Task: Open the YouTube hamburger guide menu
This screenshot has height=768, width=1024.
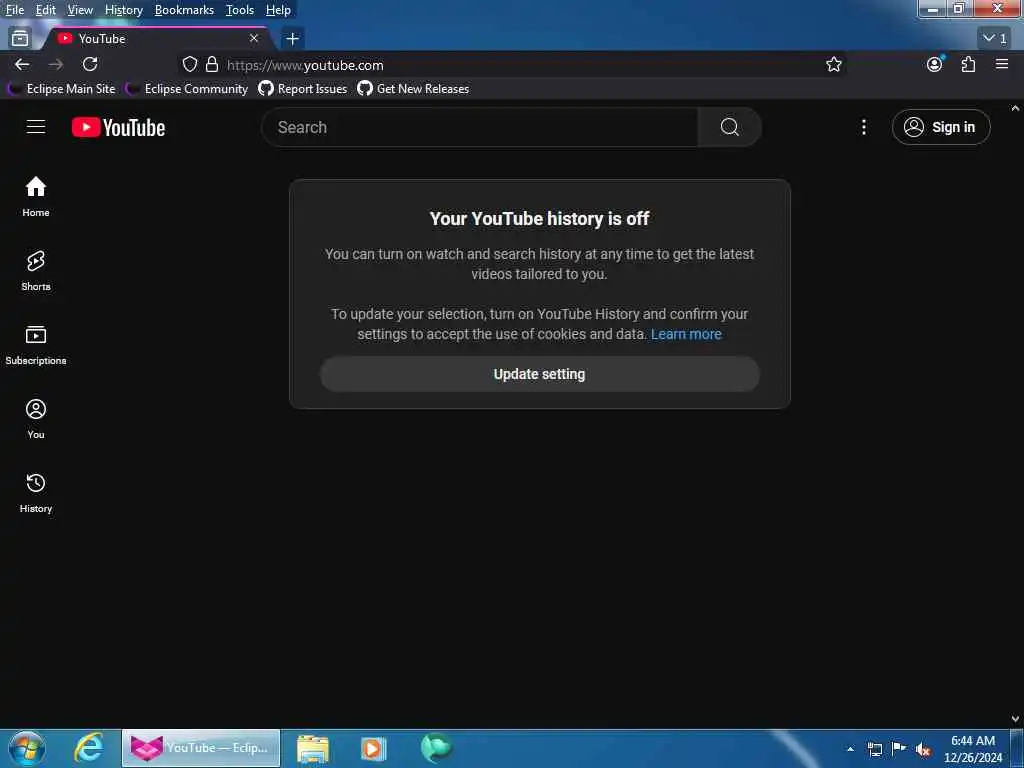Action: 36,127
